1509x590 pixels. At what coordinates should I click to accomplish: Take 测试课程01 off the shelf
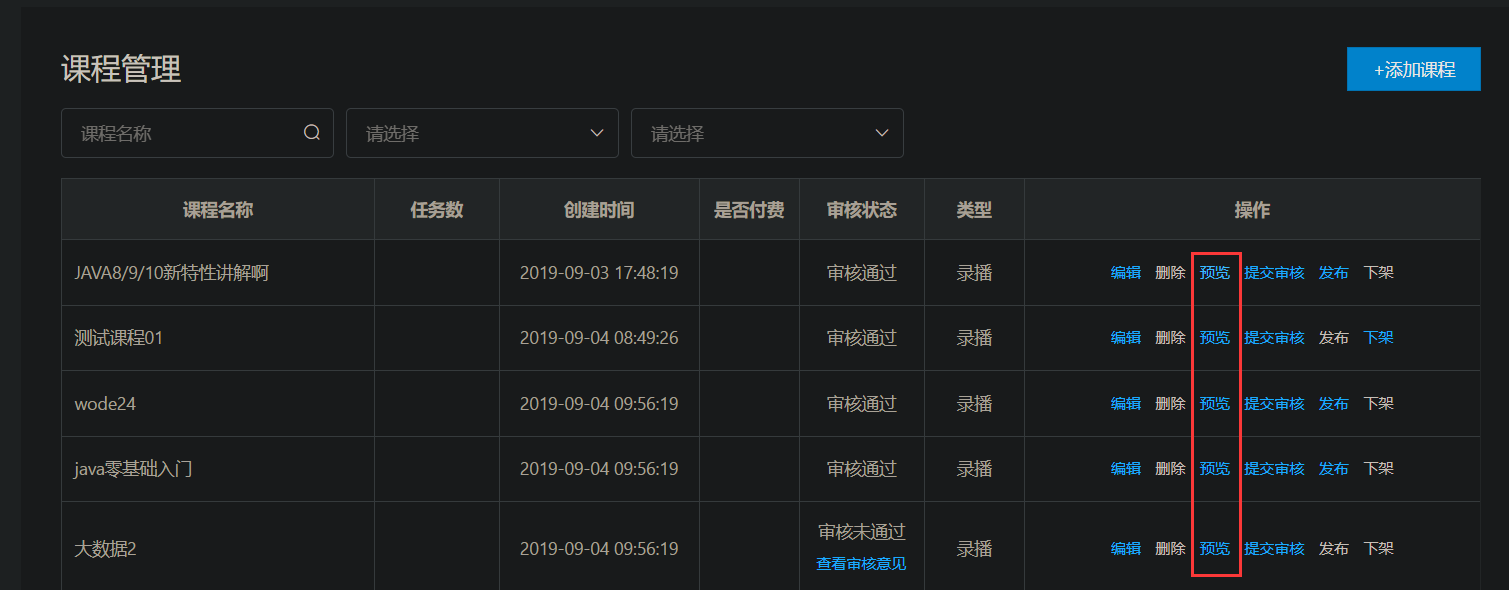(x=1378, y=338)
